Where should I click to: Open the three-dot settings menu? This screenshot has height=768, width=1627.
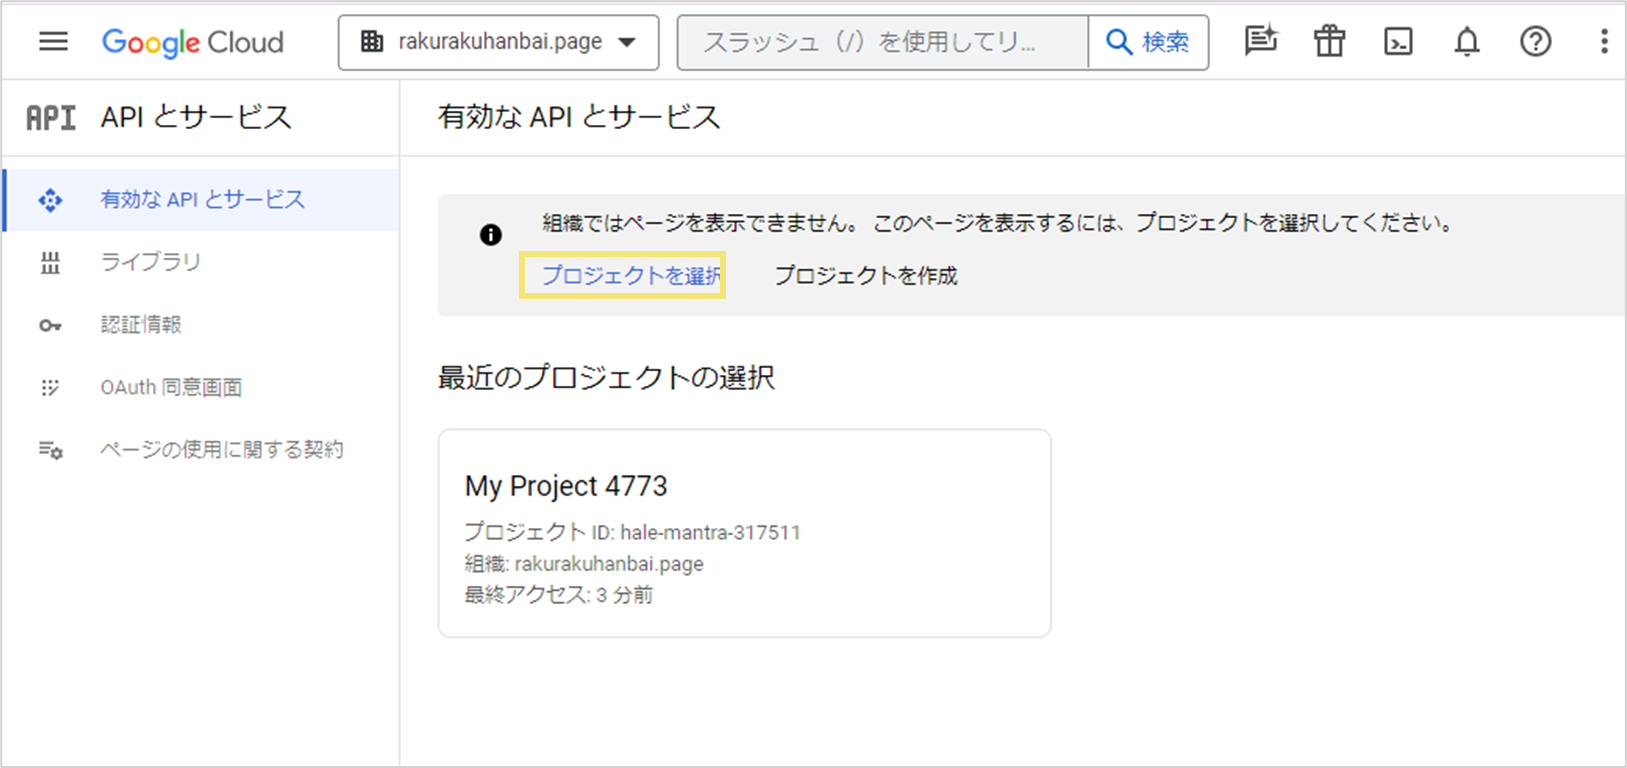pyautogui.click(x=1604, y=42)
